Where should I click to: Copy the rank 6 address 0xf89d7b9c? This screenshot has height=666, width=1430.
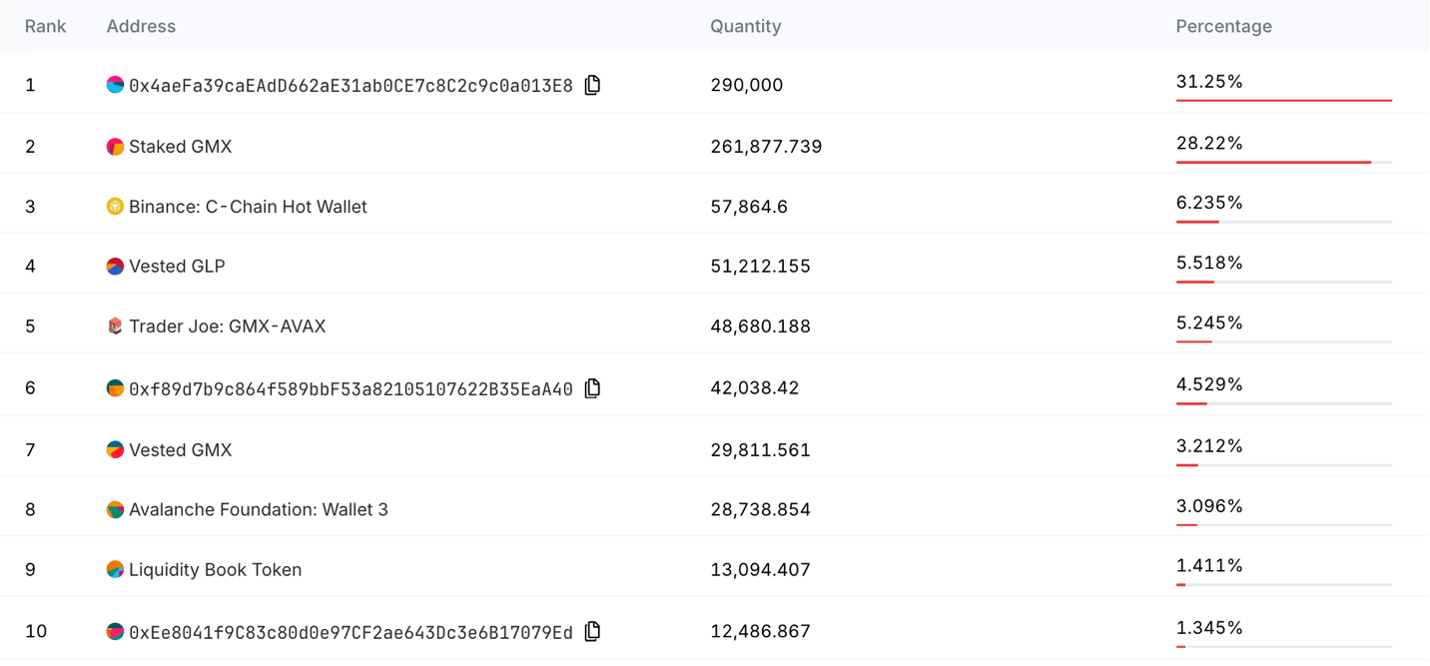(592, 388)
